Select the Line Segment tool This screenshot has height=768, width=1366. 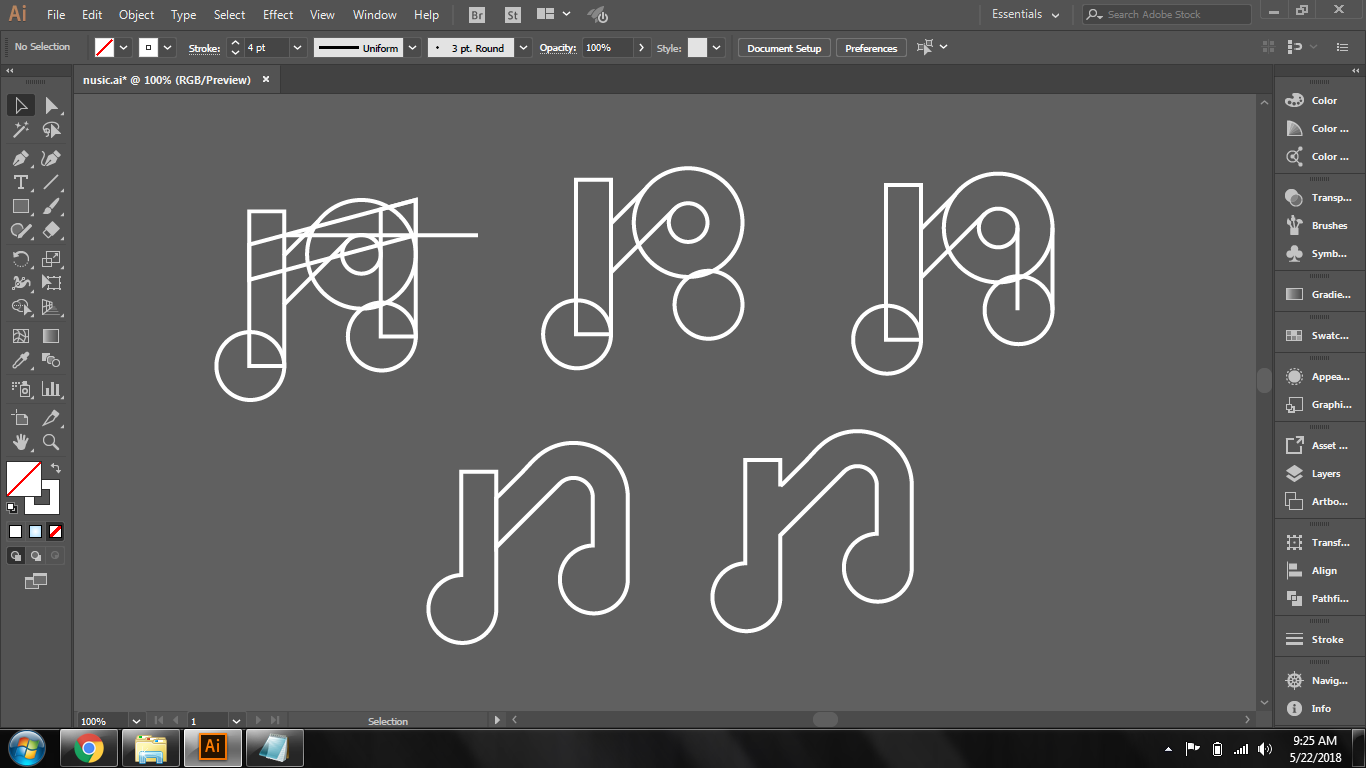[x=51, y=182]
